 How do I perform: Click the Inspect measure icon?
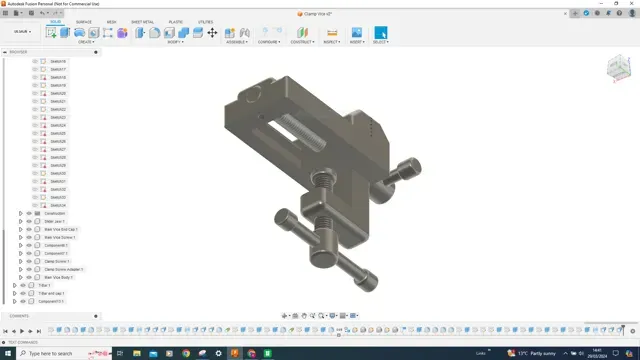coord(332,33)
